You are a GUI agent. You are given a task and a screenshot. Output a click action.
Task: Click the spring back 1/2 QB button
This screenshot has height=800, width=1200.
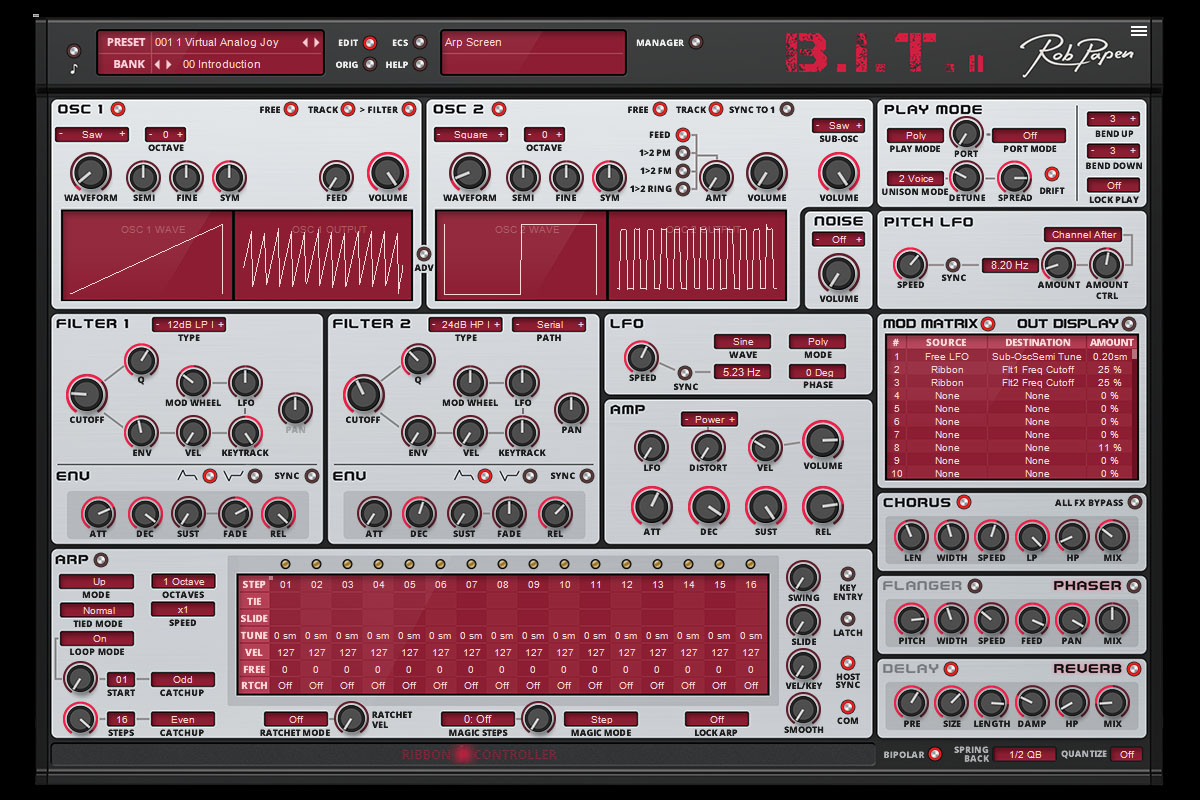pyautogui.click(x=1024, y=754)
